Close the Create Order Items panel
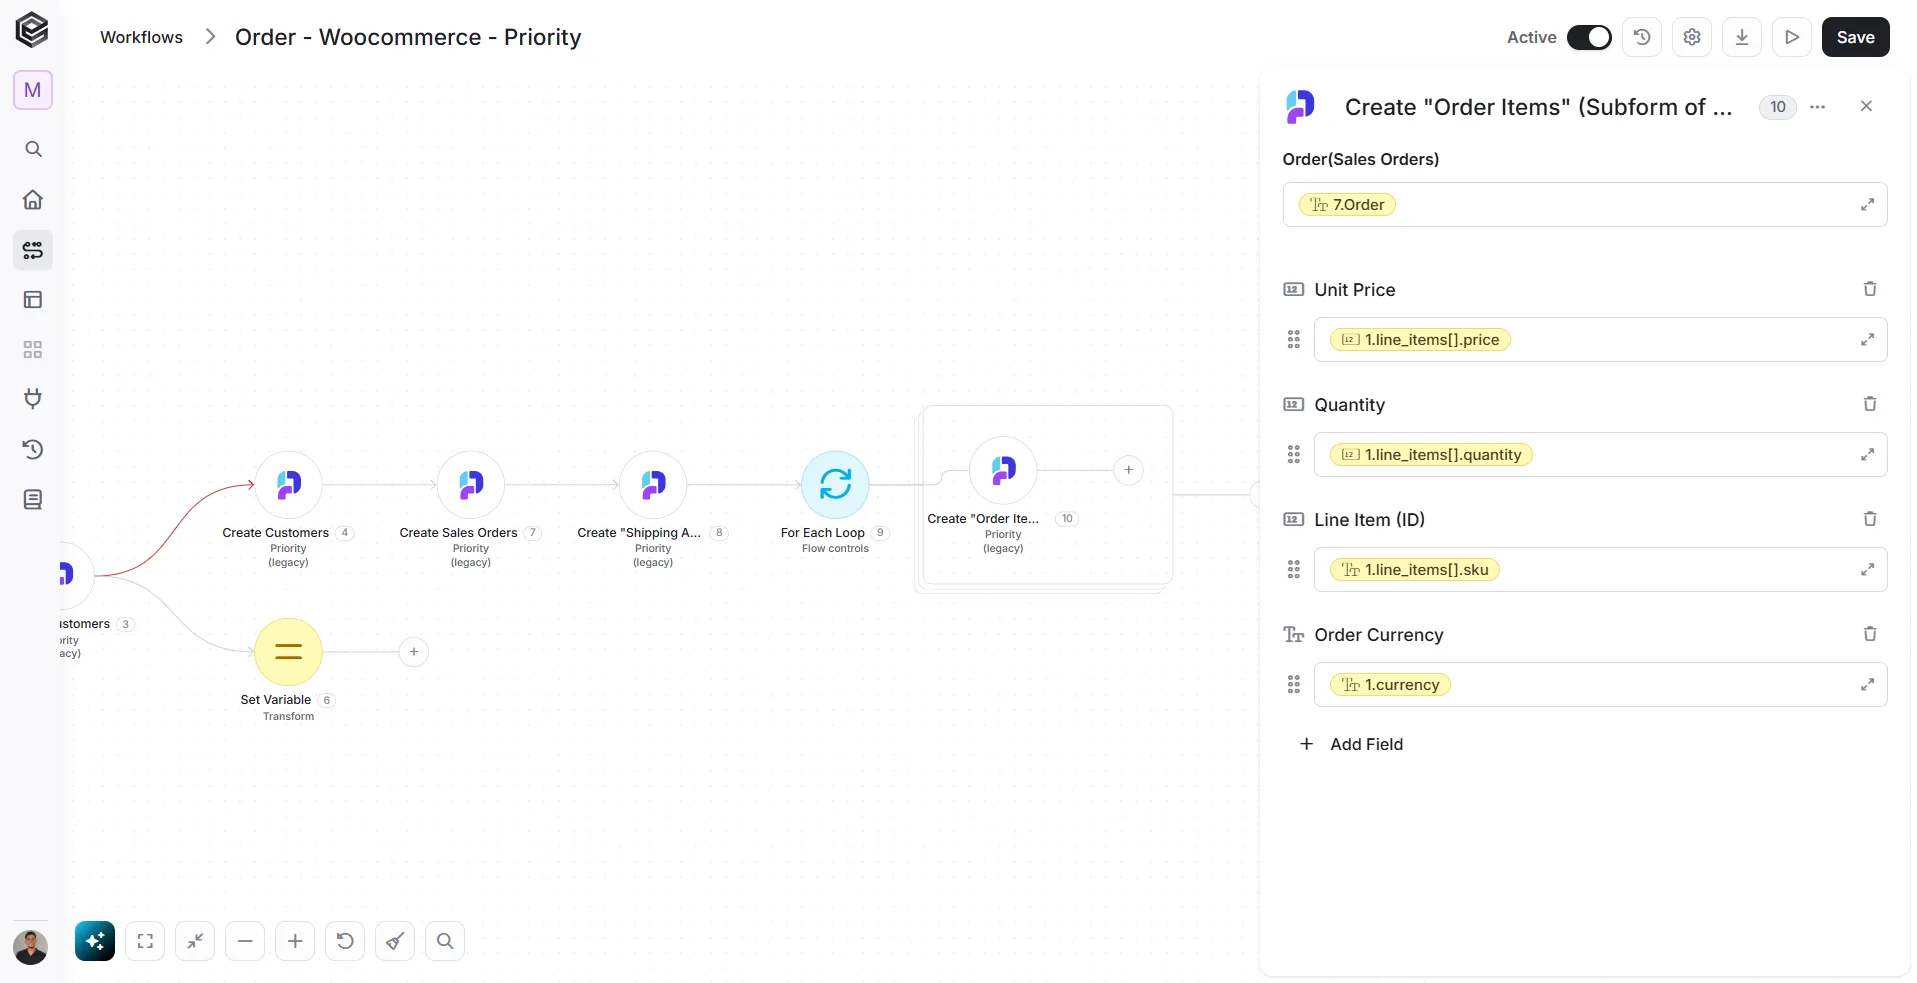 1866,106
